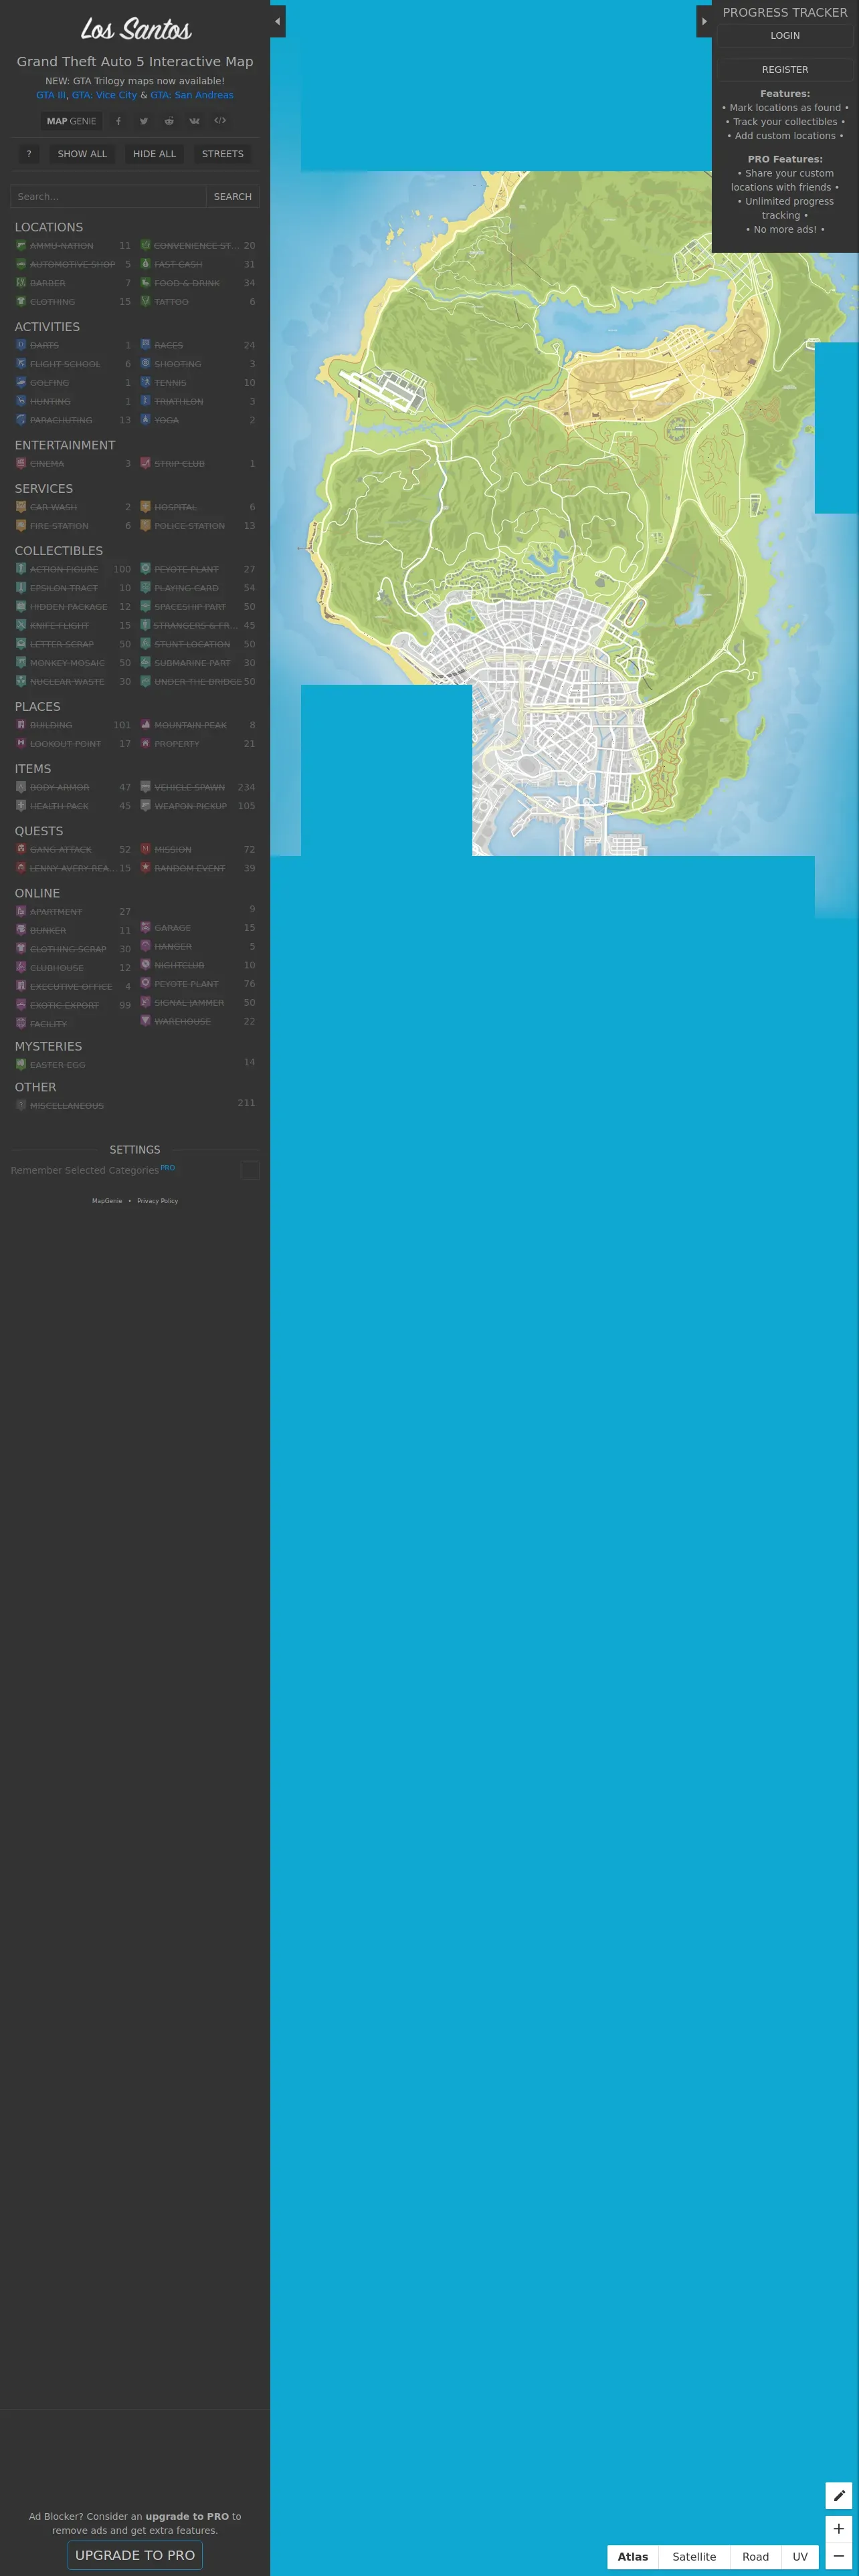Open the Twitter icon link
The image size is (859, 2576).
point(144,121)
